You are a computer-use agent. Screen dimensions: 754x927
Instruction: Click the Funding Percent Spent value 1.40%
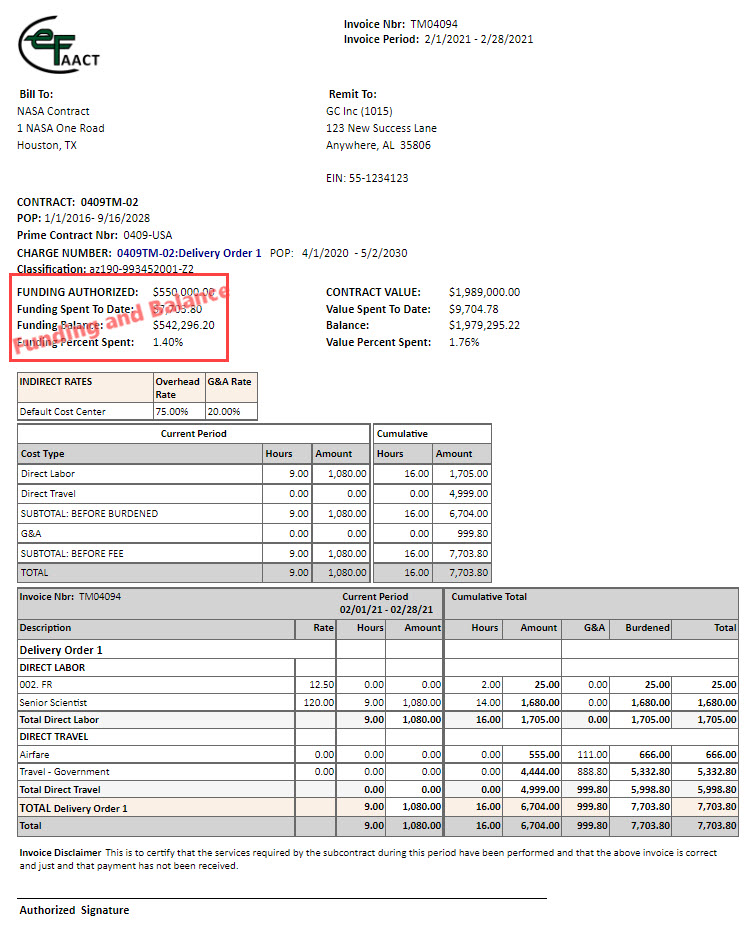pos(167,342)
